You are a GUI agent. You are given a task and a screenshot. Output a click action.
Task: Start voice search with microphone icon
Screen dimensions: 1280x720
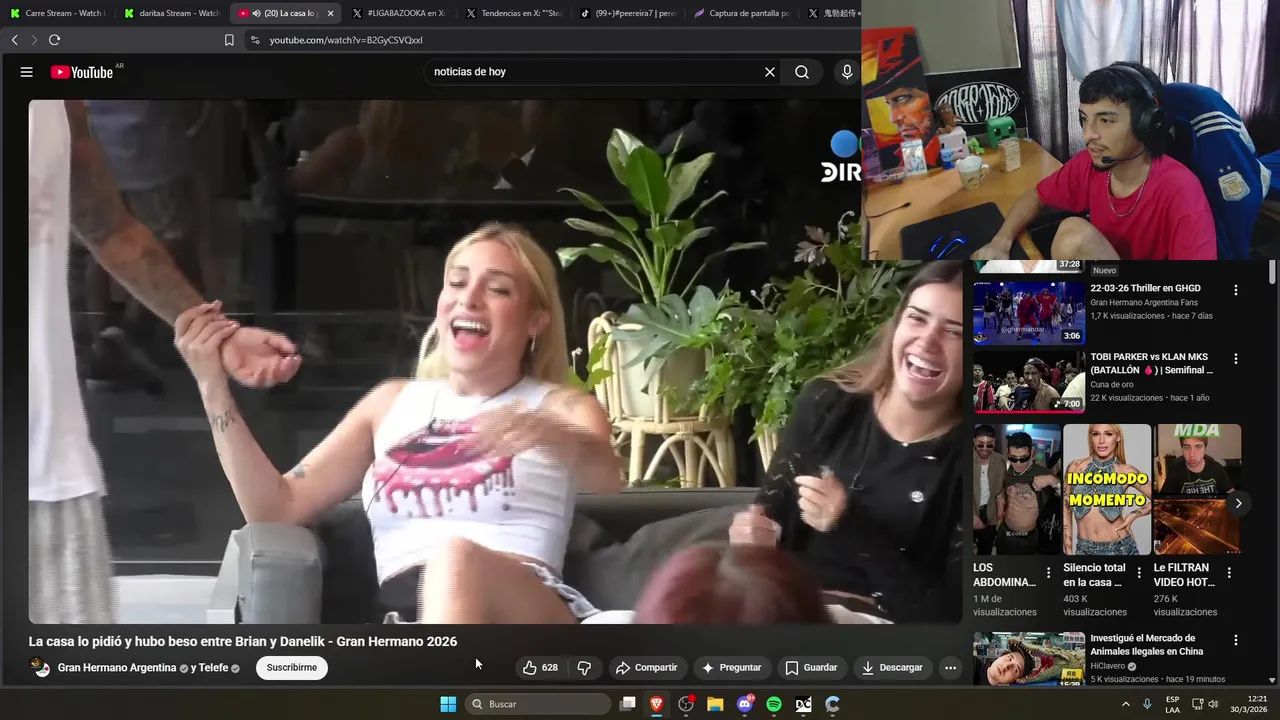(847, 72)
